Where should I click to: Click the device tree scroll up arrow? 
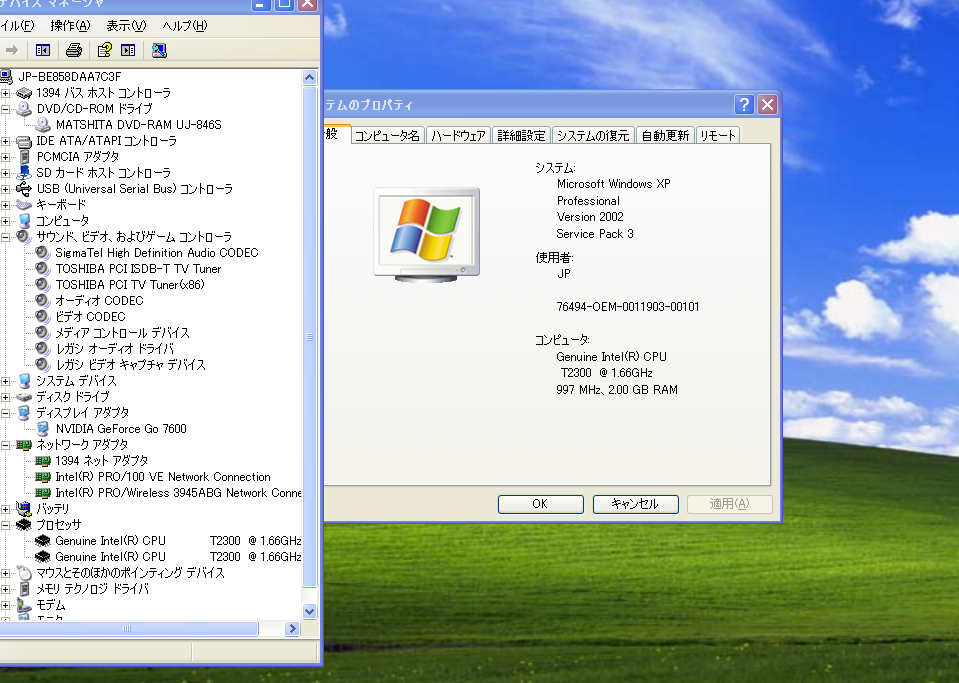(309, 78)
